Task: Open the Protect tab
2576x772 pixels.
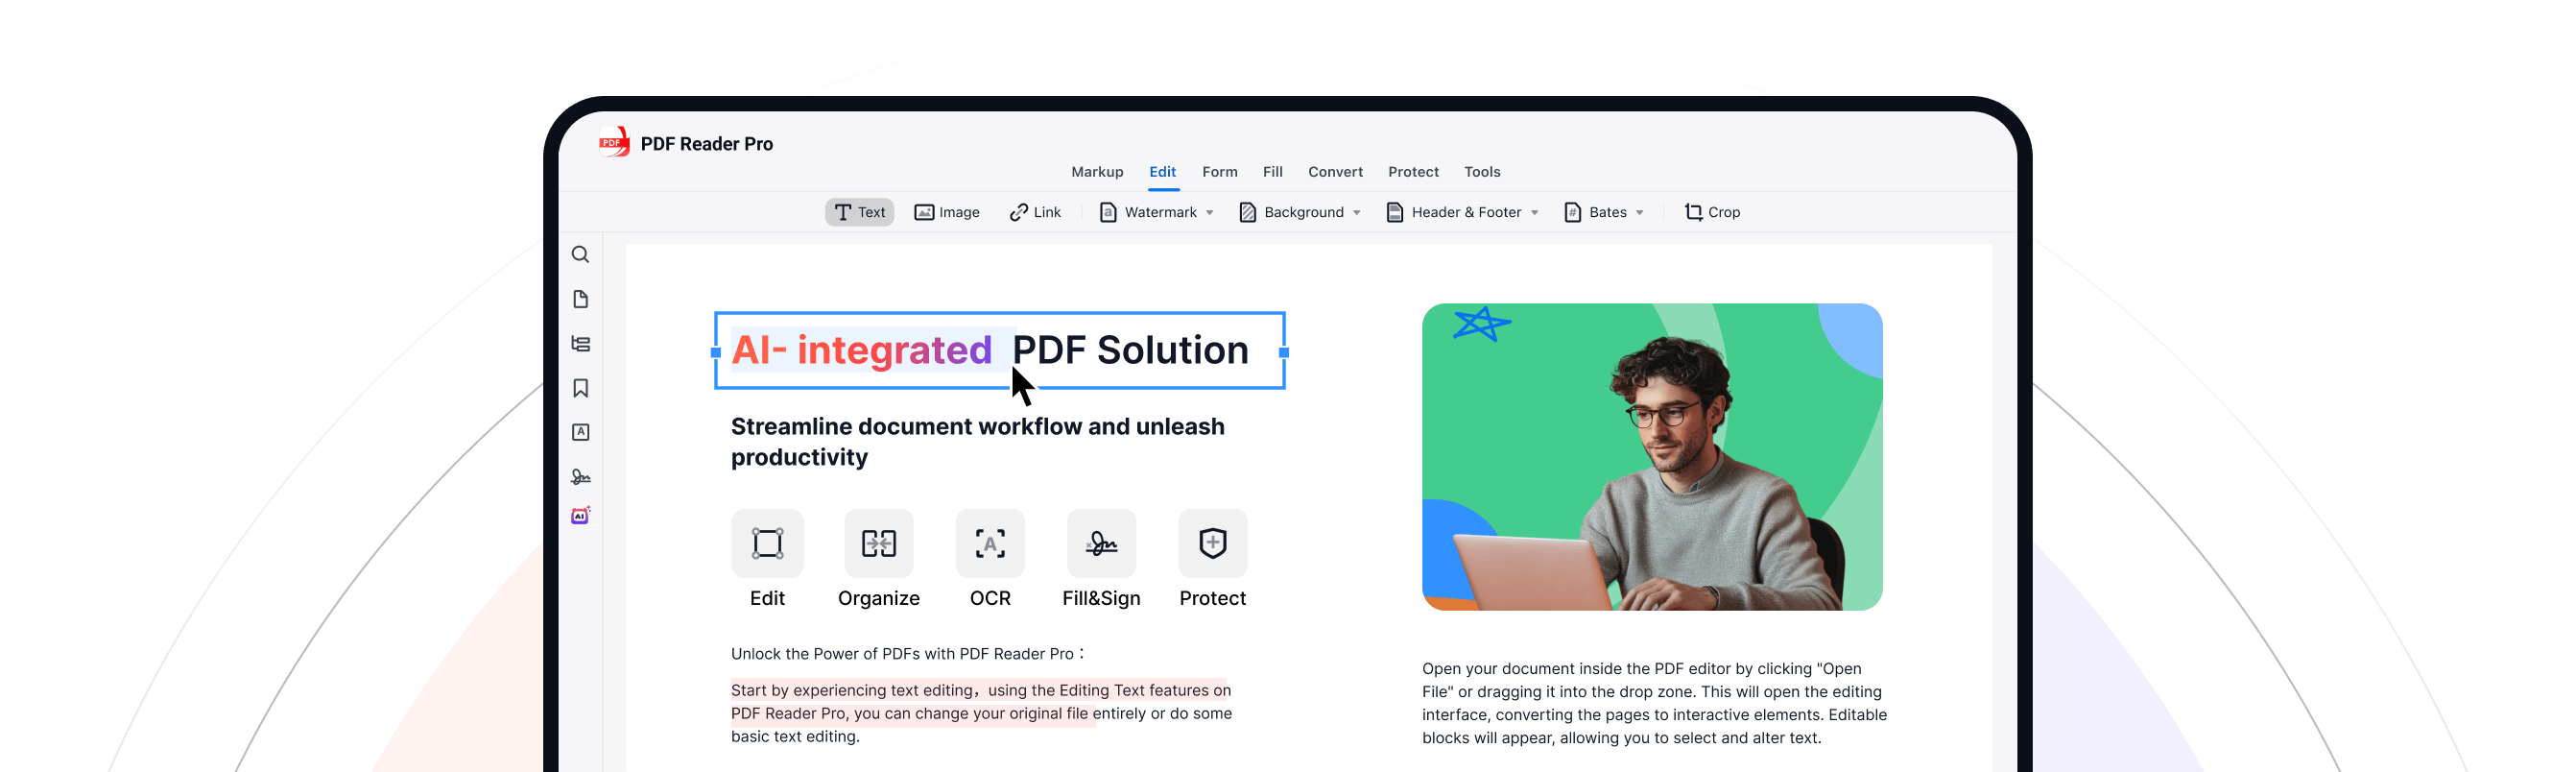Action: pyautogui.click(x=1413, y=172)
